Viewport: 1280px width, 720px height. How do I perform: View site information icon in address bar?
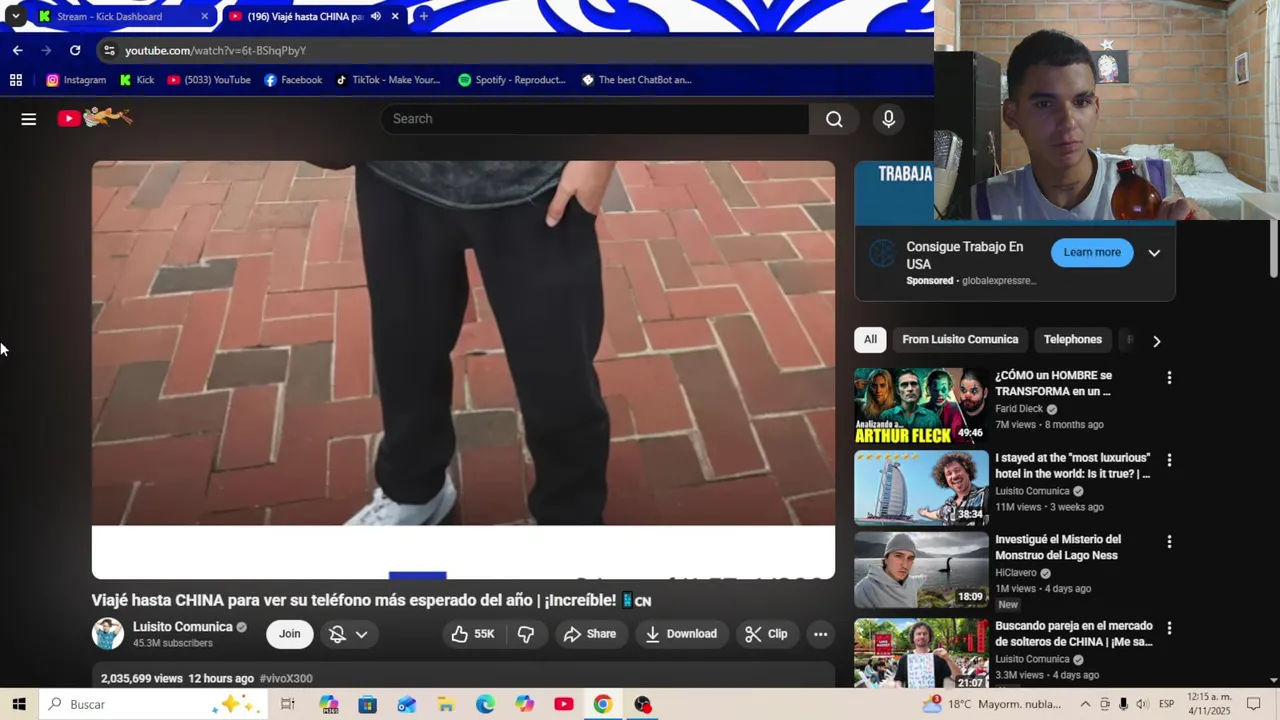(110, 50)
